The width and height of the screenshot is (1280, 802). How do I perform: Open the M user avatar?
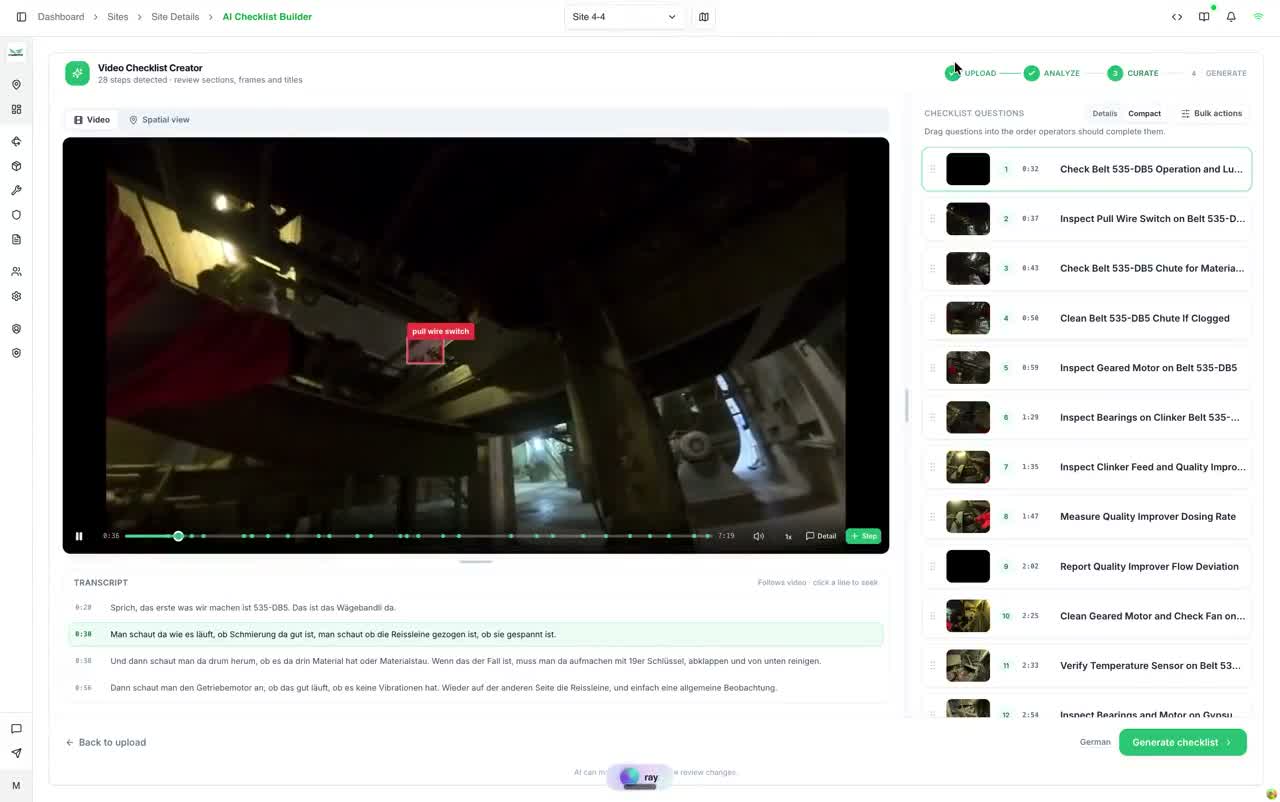16,786
